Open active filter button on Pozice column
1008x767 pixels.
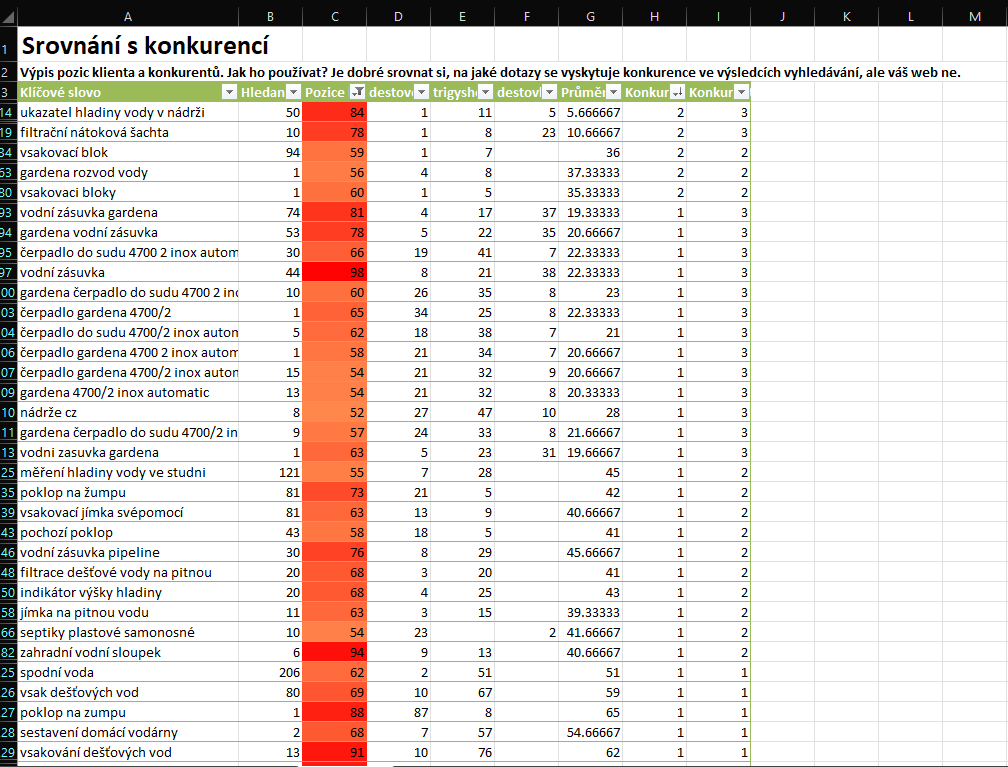click(357, 93)
